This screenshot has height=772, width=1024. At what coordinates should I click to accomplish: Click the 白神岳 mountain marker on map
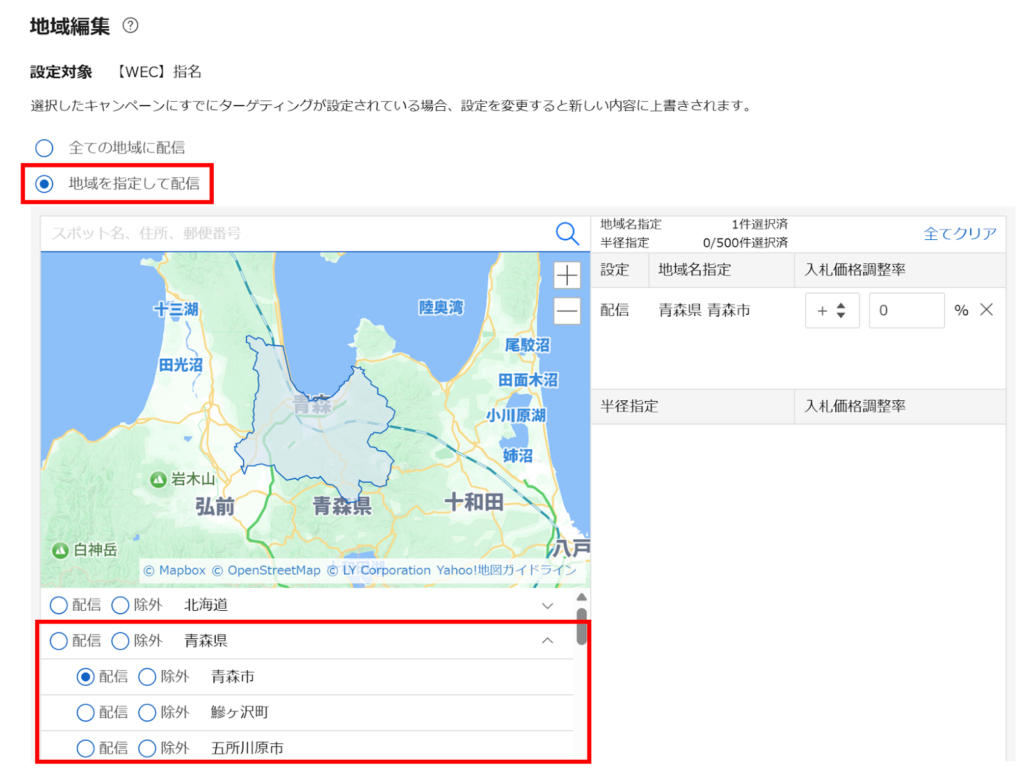[60, 550]
